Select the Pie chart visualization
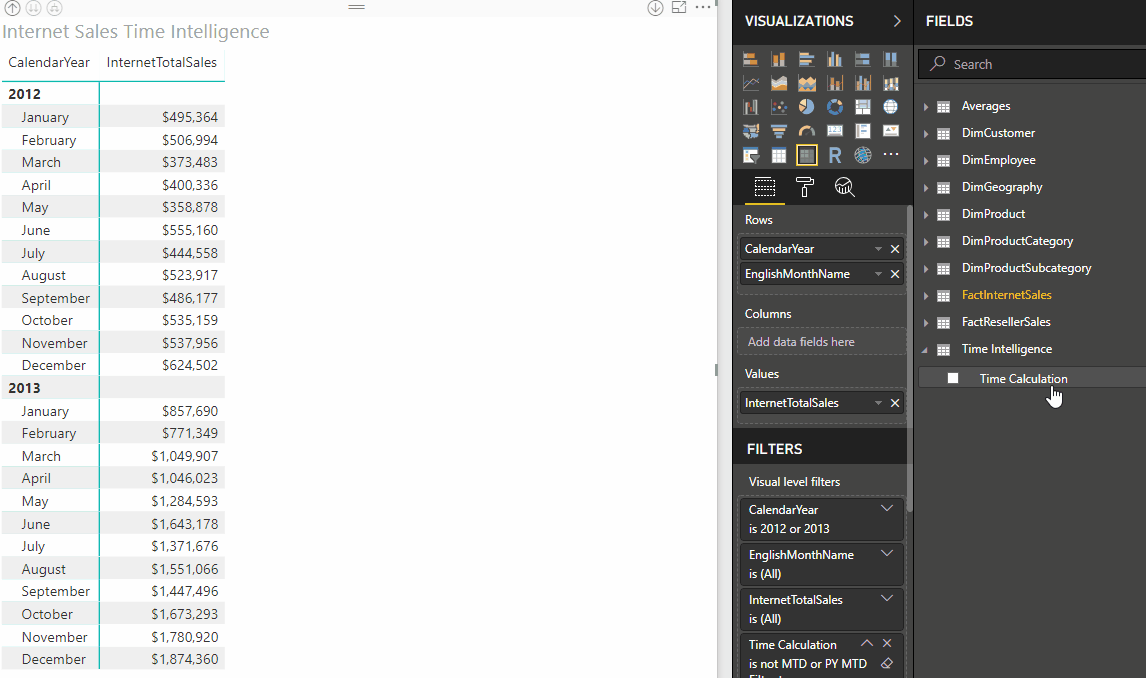 pos(806,107)
